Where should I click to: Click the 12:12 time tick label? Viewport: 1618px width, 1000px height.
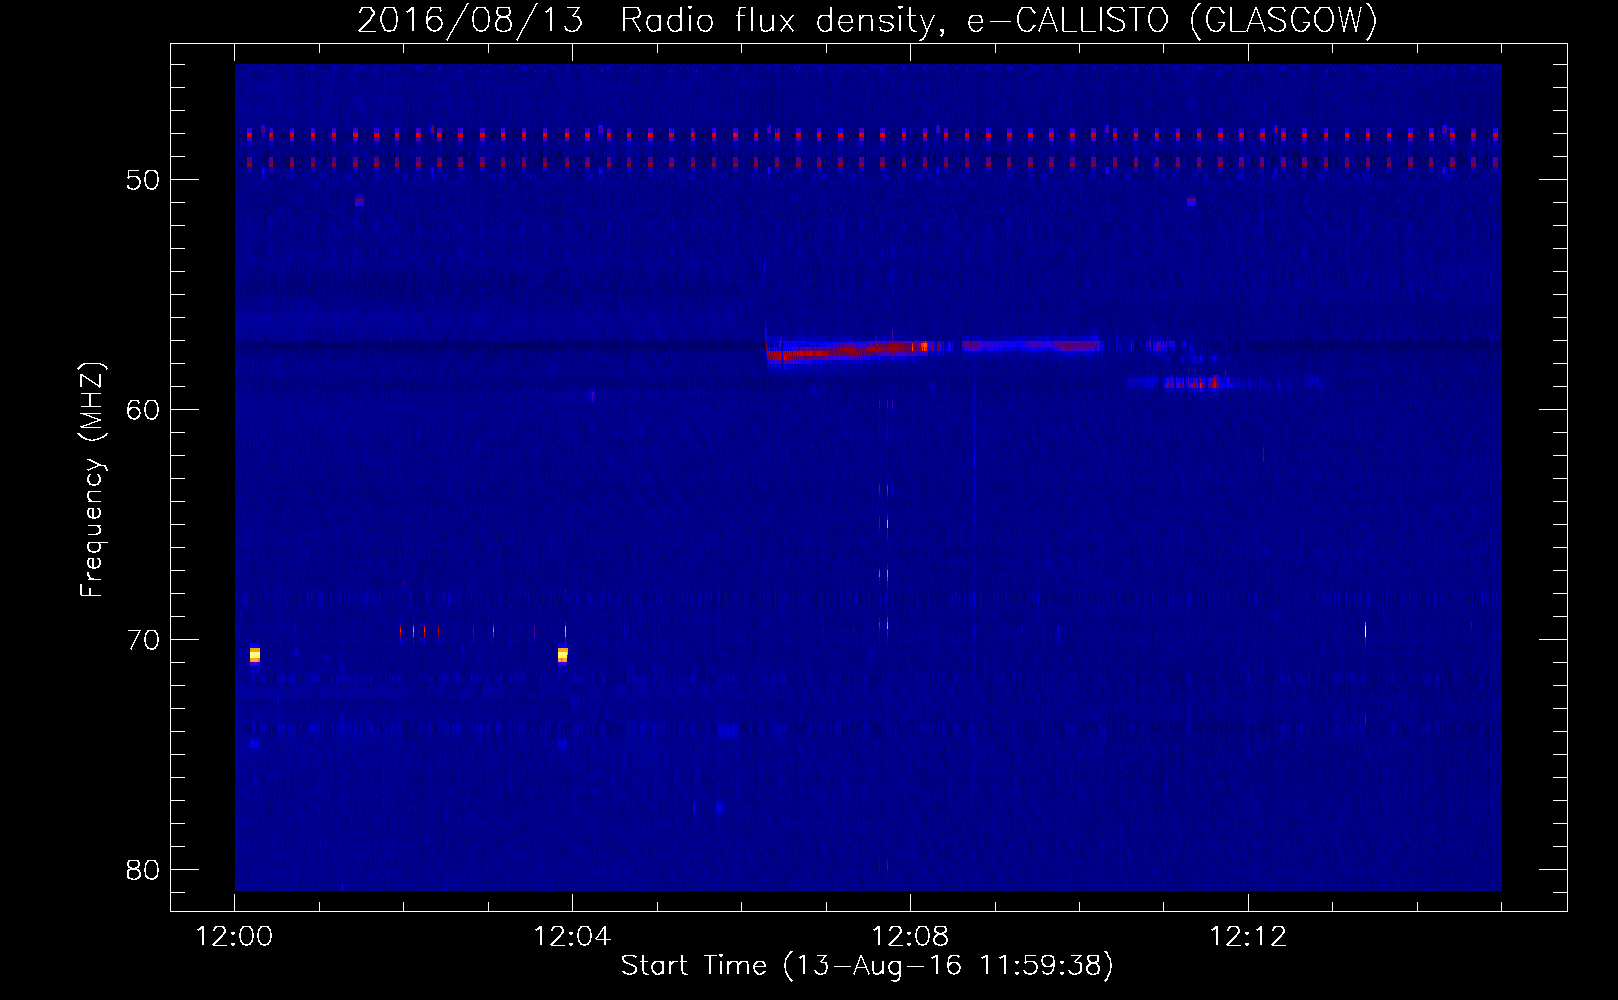(x=1248, y=937)
